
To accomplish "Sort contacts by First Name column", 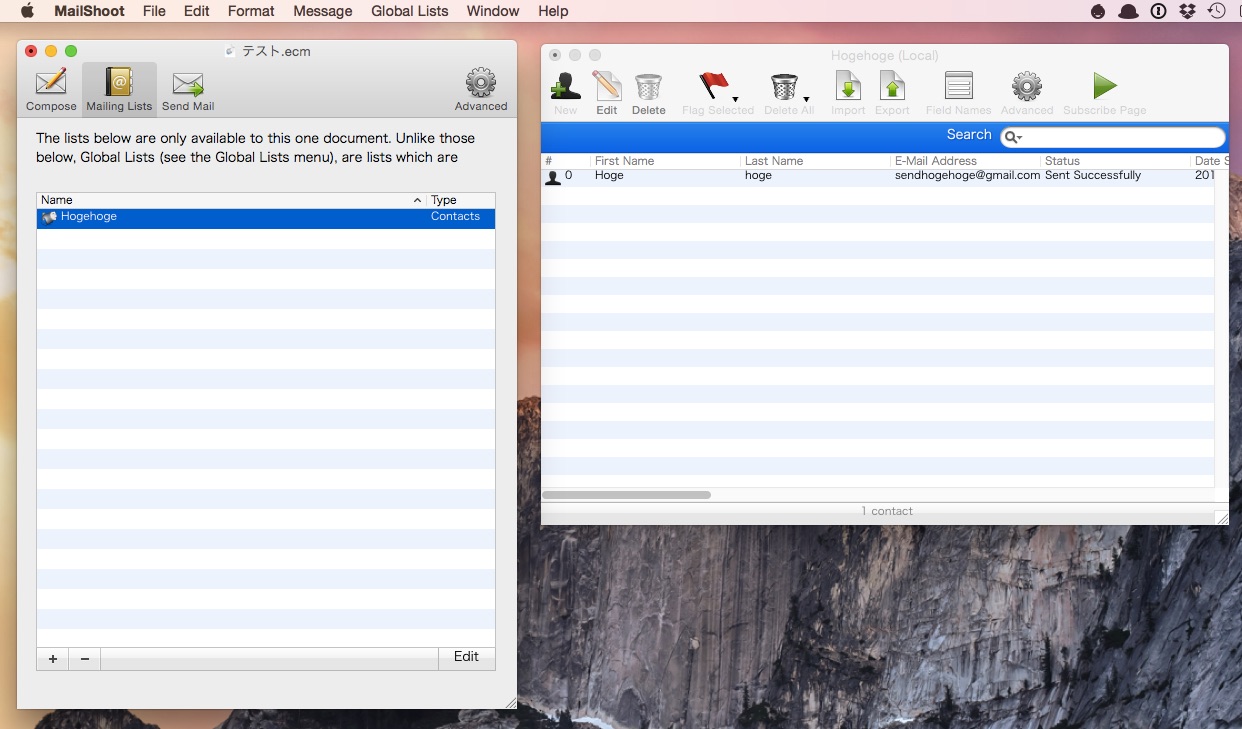I will tap(665, 161).
